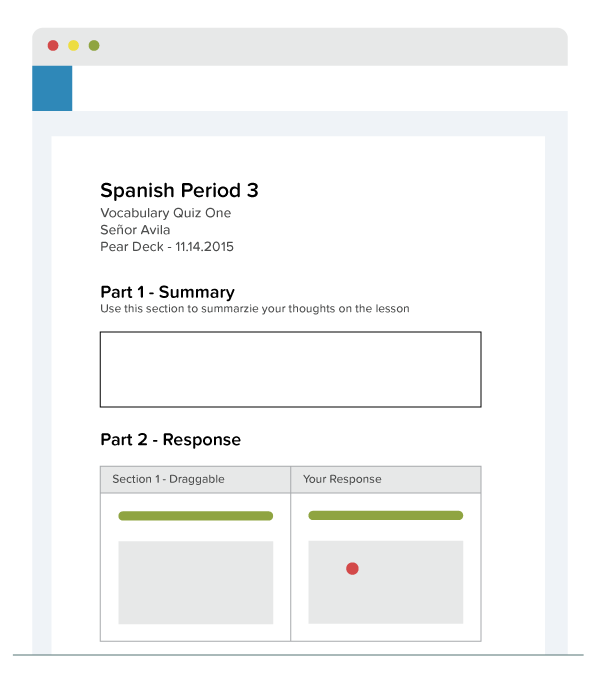600x684 pixels.
Task: Click the red close window dot
Action: pos(53,45)
